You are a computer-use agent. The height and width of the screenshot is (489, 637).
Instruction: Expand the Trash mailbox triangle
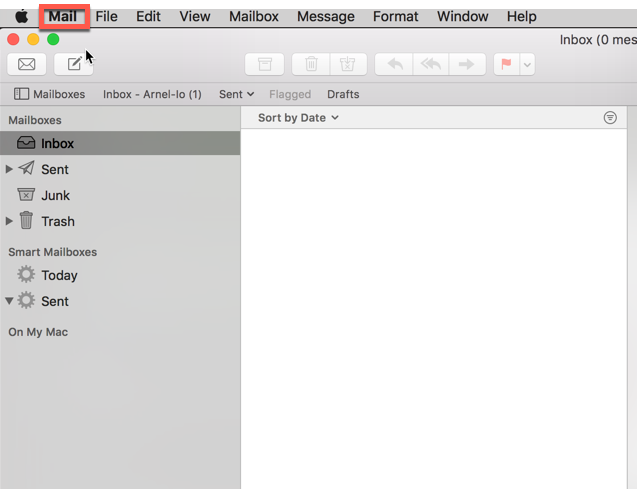tap(9, 221)
